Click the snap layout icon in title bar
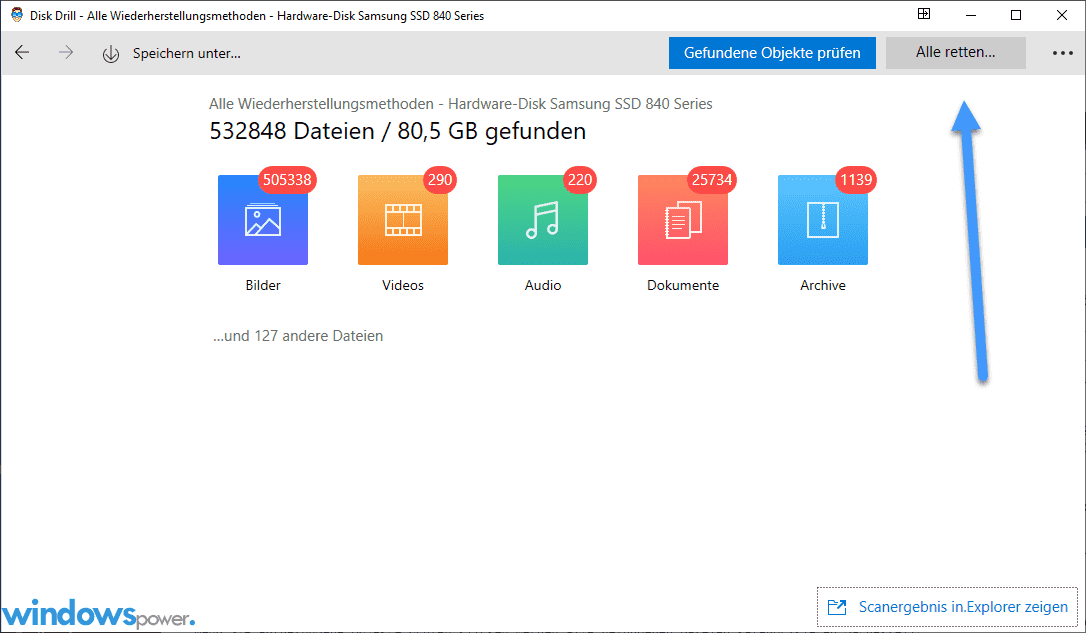 924,14
